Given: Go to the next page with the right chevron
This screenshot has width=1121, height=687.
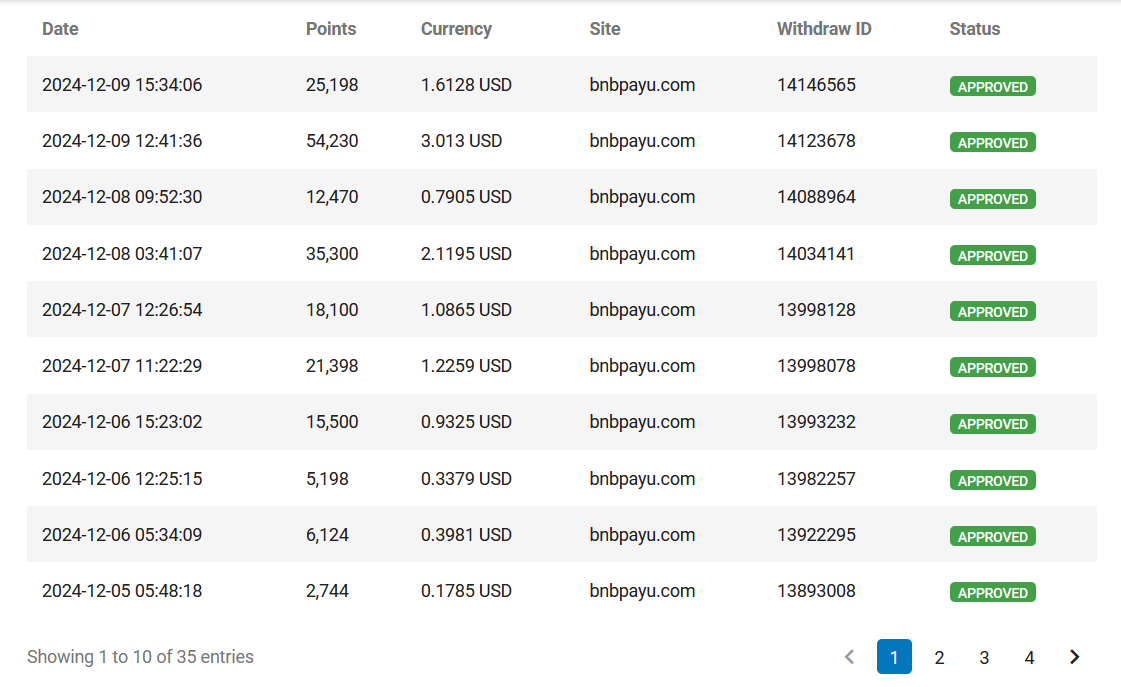Looking at the screenshot, I should pyautogui.click(x=1074, y=657).
